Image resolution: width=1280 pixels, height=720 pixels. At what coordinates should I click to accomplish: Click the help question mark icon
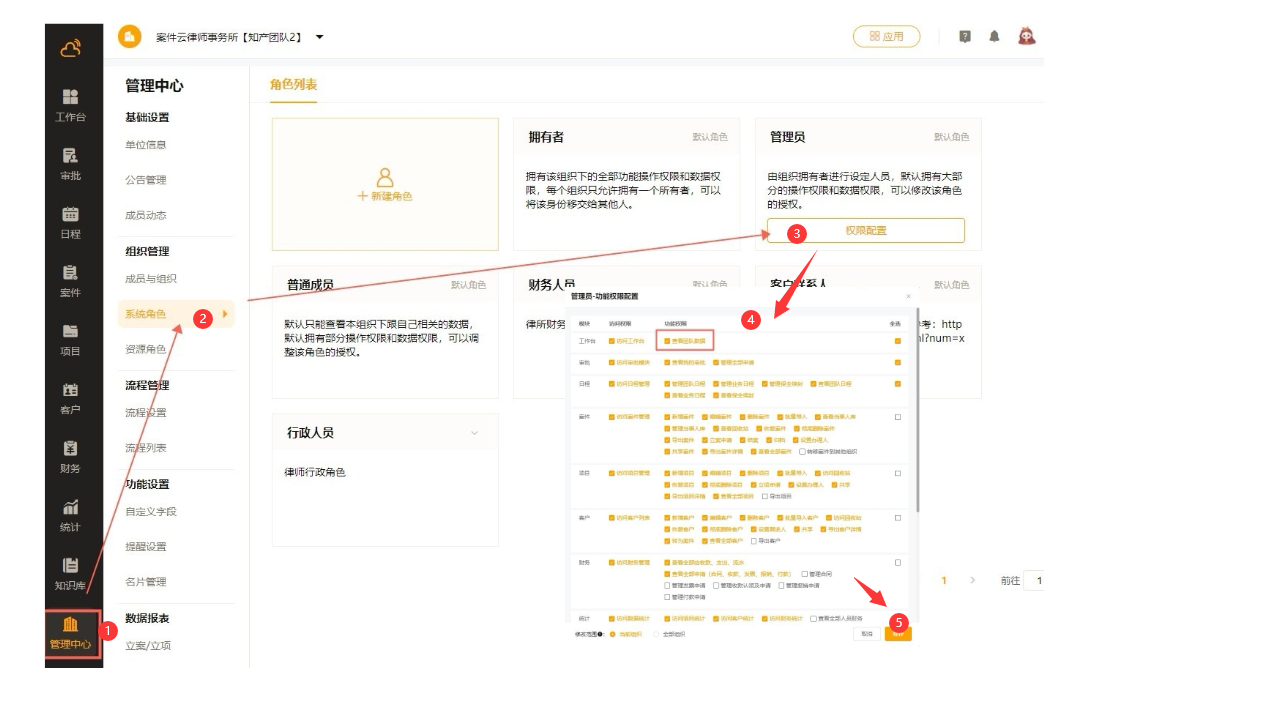pos(965,36)
